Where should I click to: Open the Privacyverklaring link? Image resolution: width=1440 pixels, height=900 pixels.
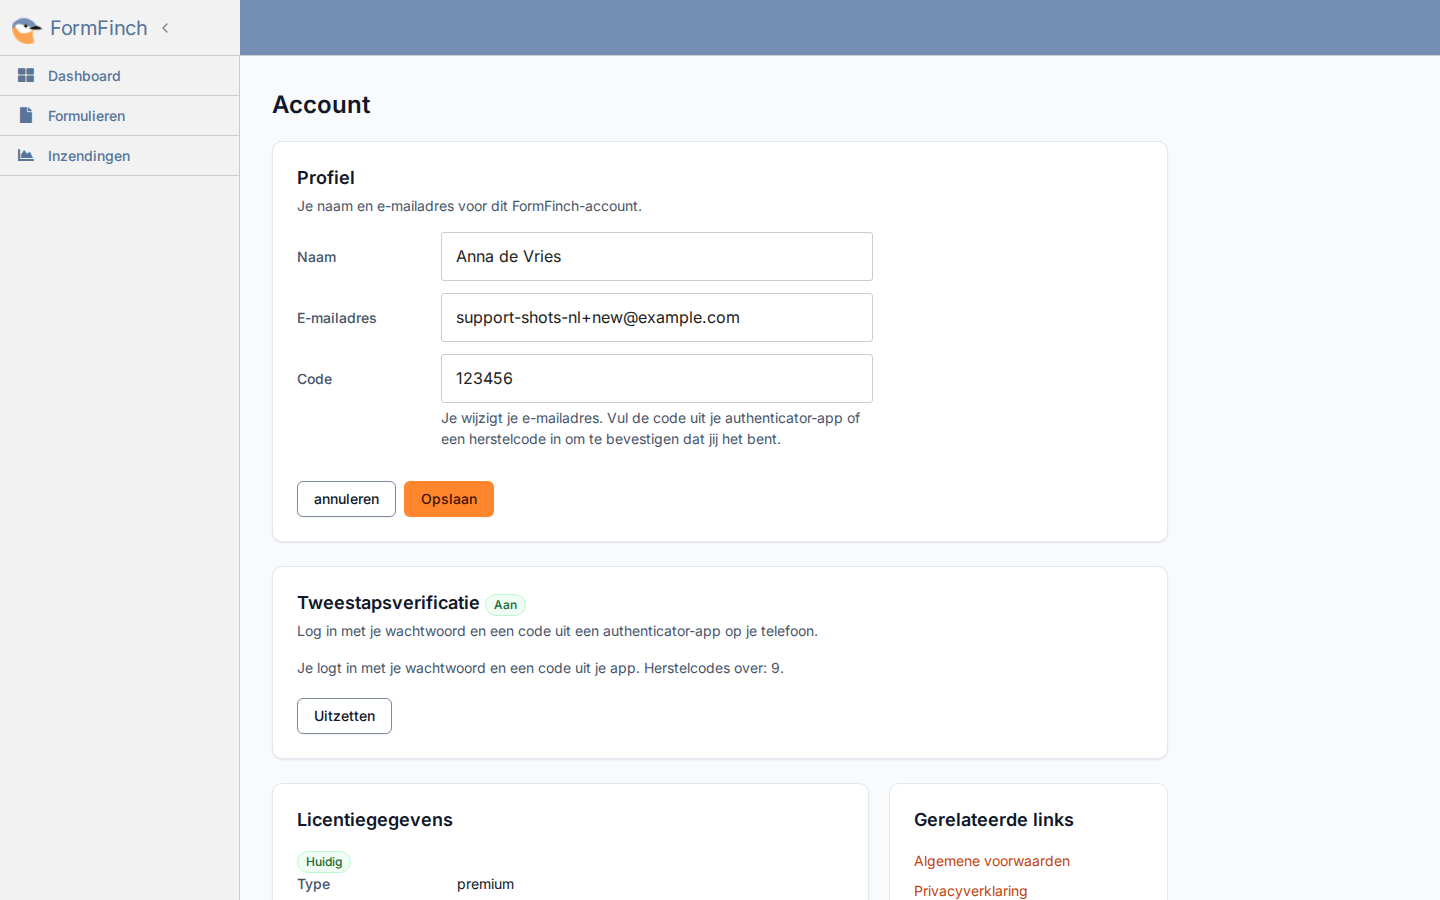[x=970, y=891]
